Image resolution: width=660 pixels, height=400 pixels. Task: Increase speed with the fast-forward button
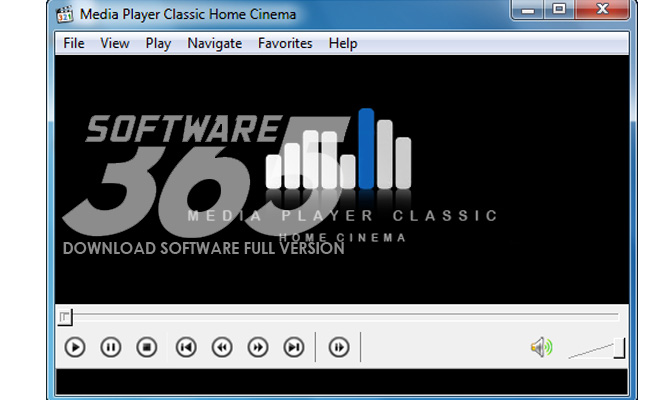(x=258, y=347)
